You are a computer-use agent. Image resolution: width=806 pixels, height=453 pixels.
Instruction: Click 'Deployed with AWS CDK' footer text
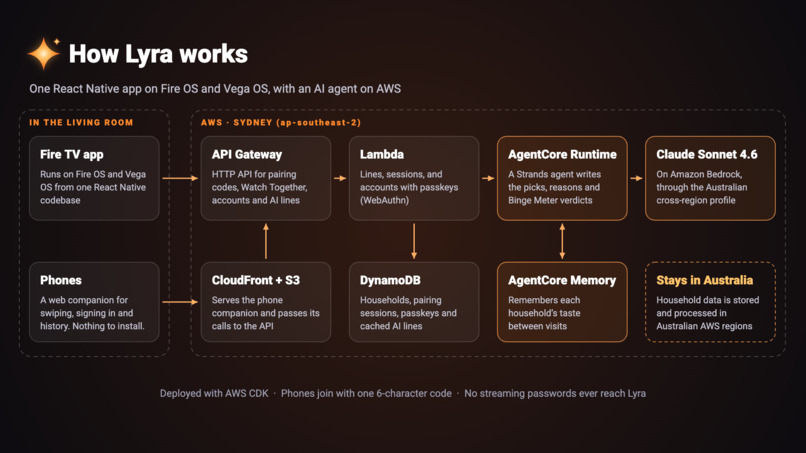[214, 393]
